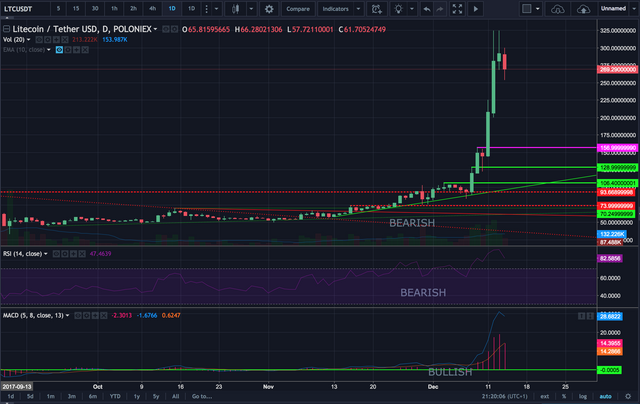Create an alert with alarm clock icon
The height and width of the screenshot is (404, 640).
(377, 9)
